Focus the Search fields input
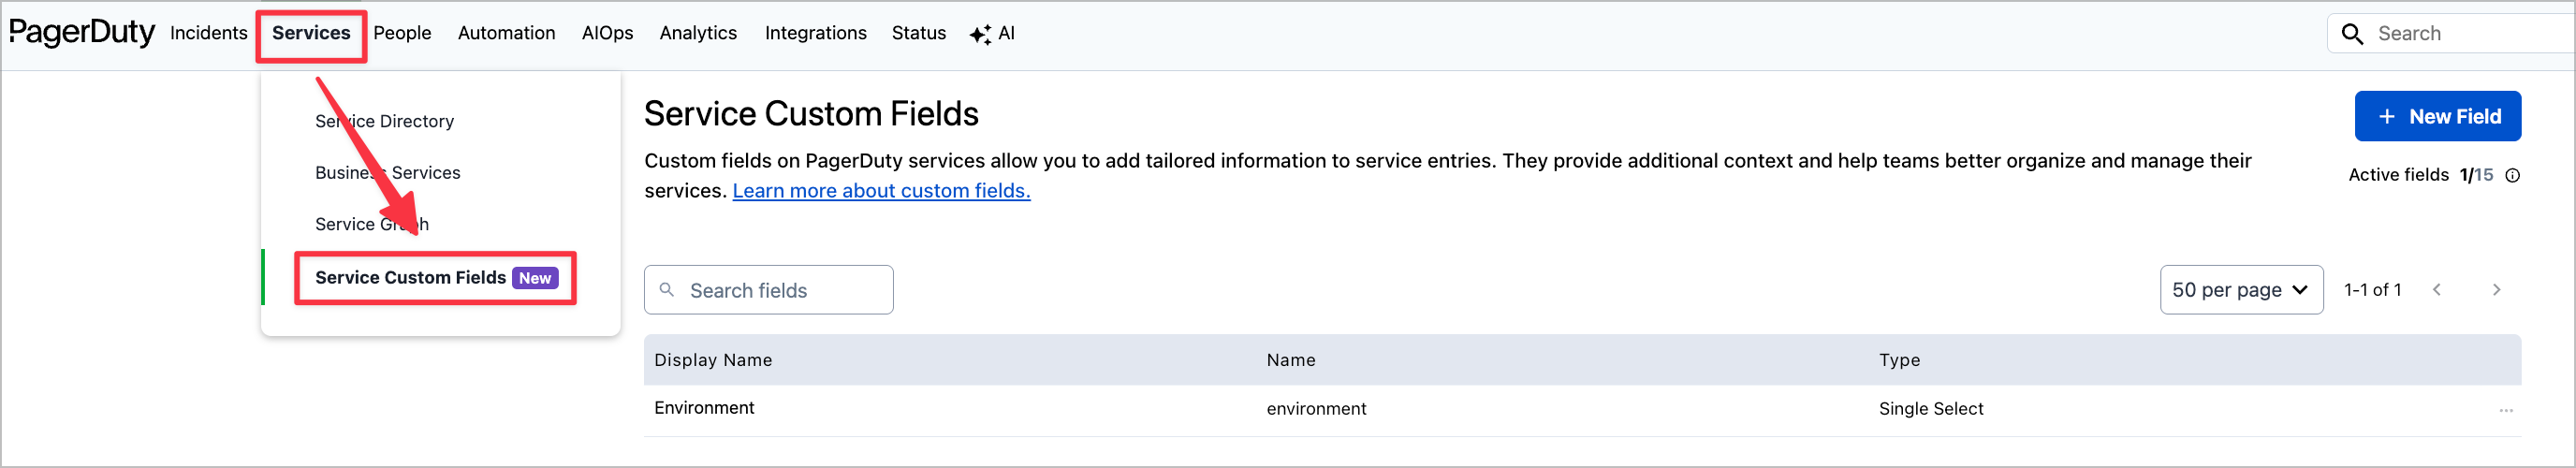2576x468 pixels. click(x=768, y=290)
